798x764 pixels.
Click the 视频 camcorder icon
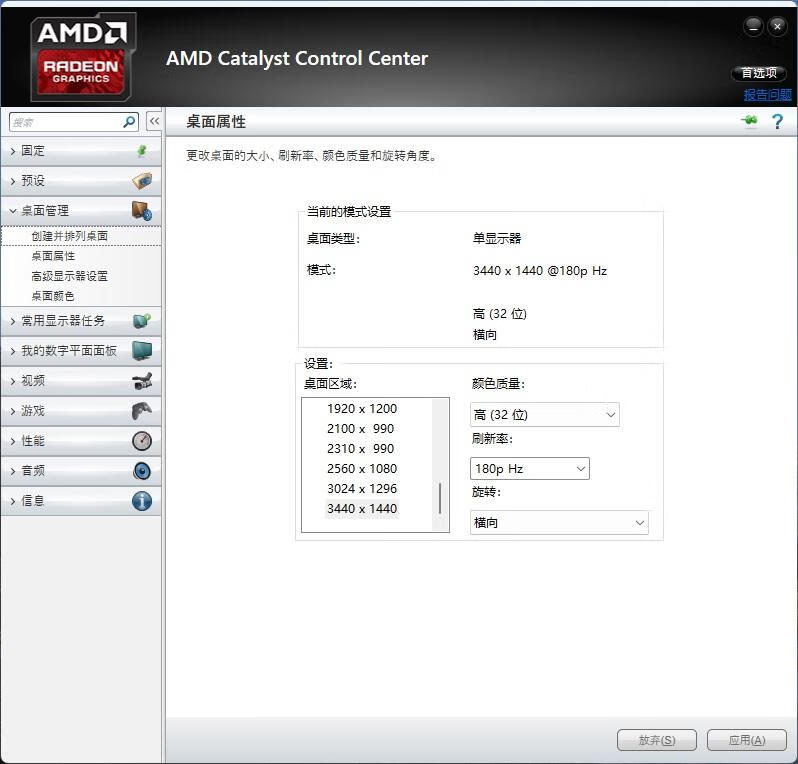point(142,381)
